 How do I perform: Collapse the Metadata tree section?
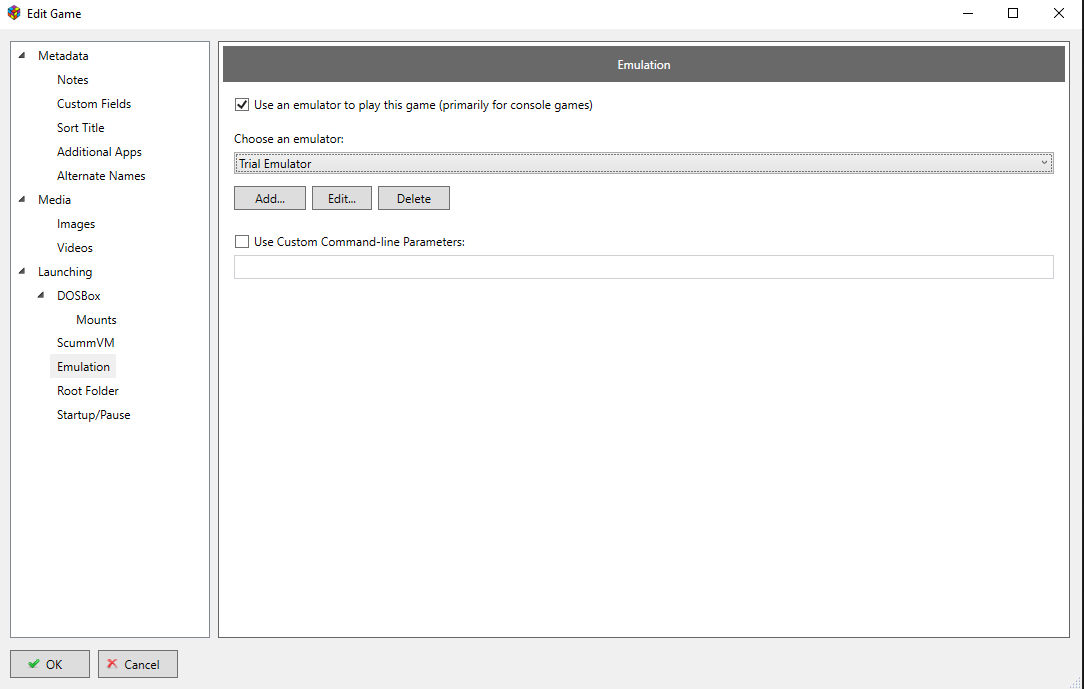(22, 56)
